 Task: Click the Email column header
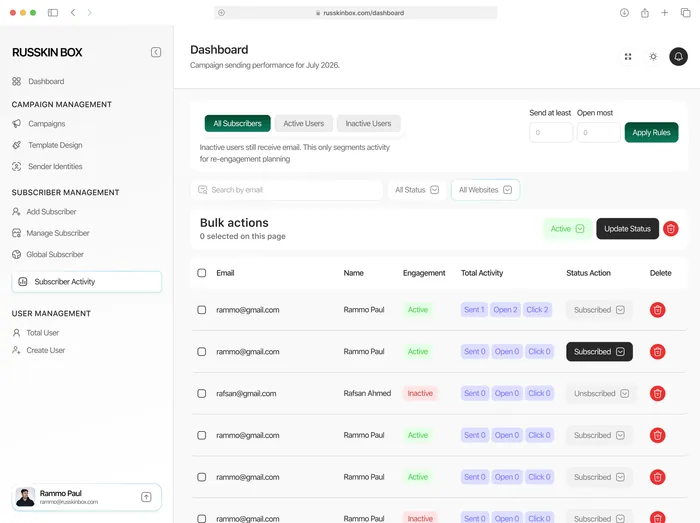225,273
